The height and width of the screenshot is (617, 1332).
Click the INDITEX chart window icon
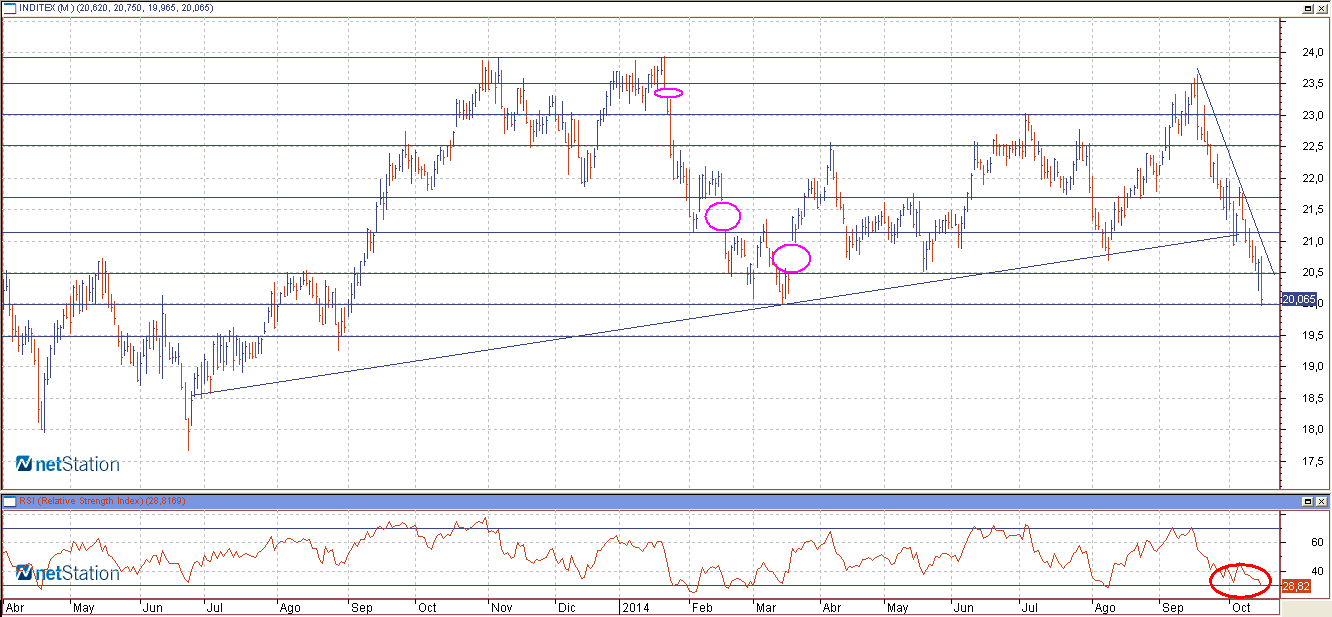point(9,8)
